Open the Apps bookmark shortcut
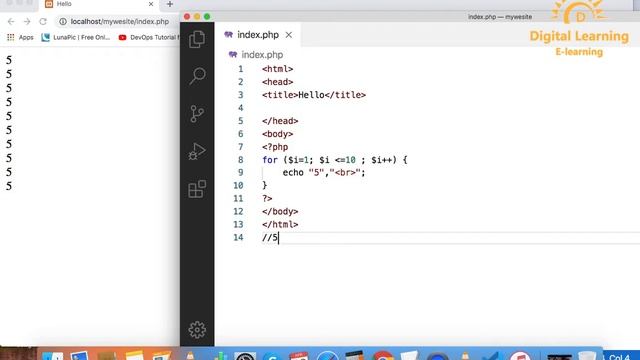 click(20, 38)
